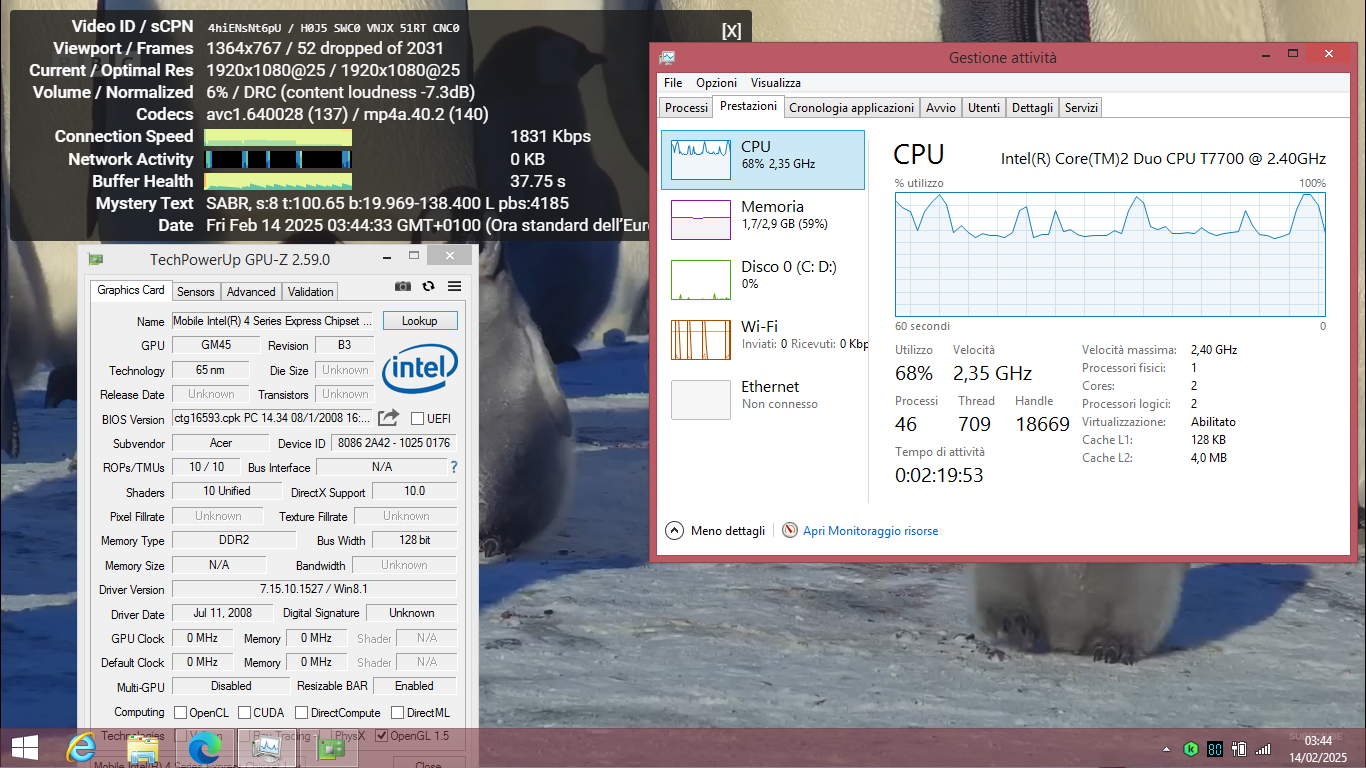Open Microsoft Edge from the taskbar
Viewport: 1366px width, 768px height.
click(x=204, y=747)
